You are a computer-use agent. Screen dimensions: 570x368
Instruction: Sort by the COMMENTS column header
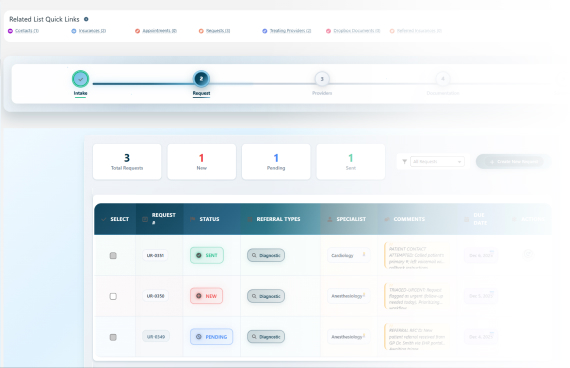(418, 219)
